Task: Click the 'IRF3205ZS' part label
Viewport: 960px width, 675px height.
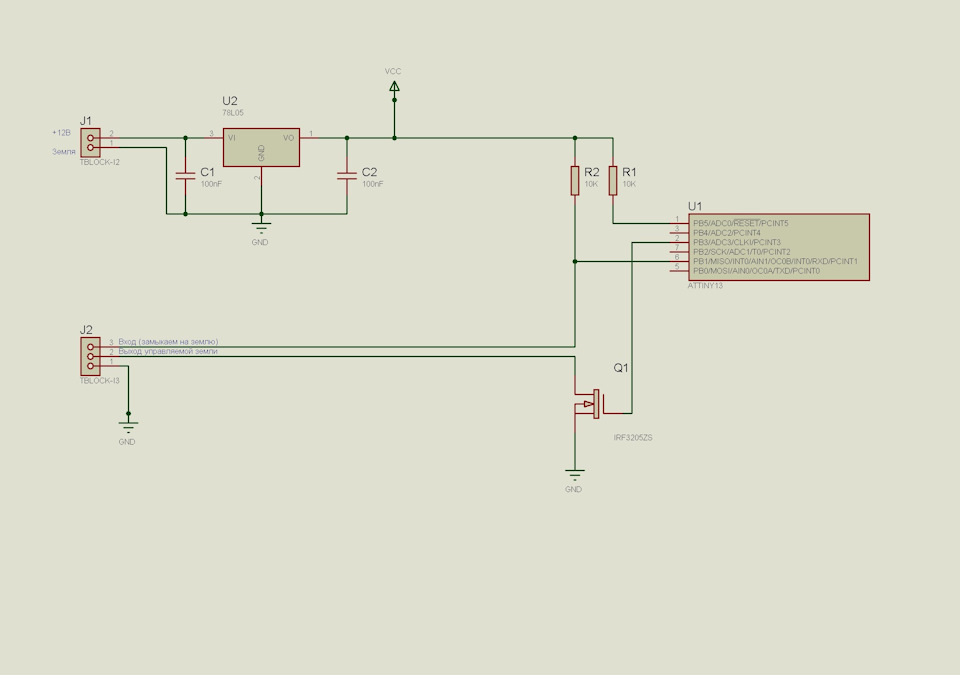Action: click(x=633, y=438)
